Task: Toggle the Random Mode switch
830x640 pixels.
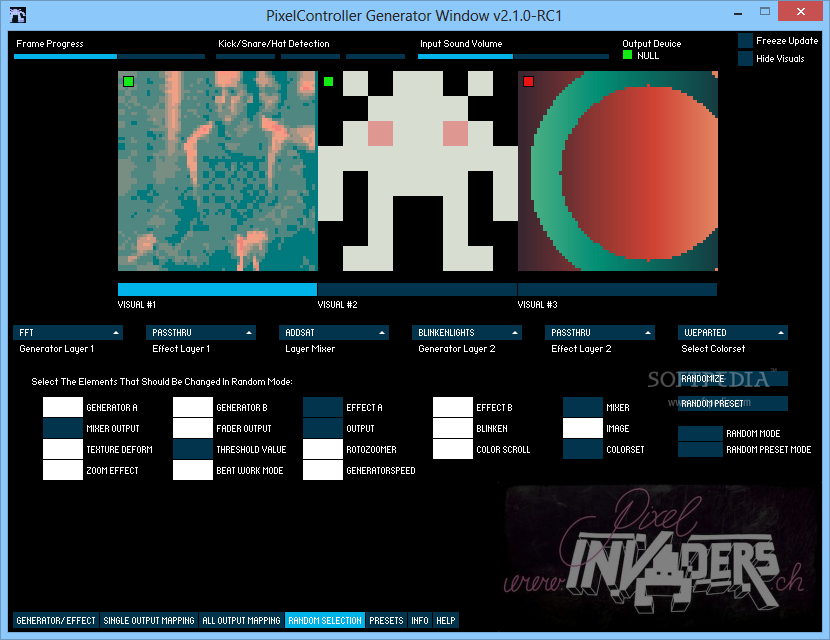Action: [x=700, y=434]
